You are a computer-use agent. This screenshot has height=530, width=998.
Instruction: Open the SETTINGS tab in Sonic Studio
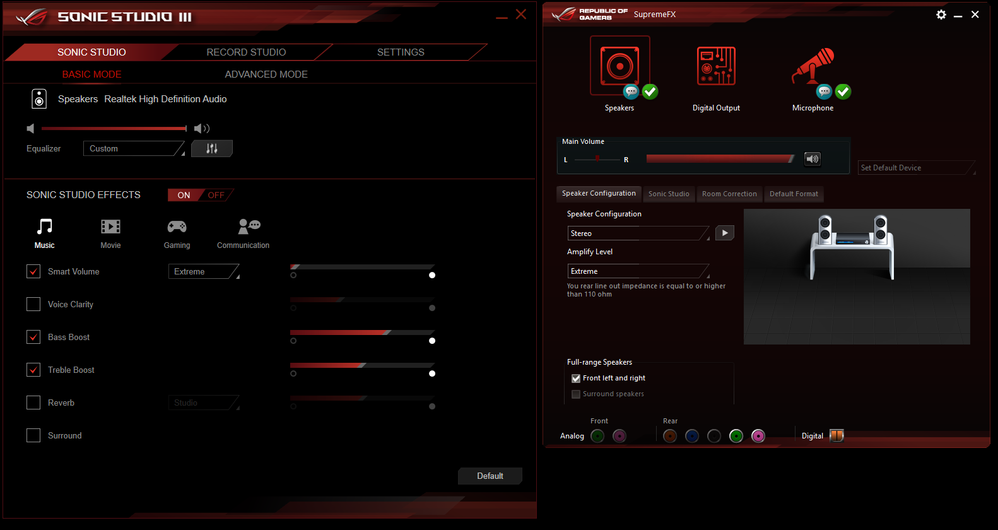click(x=401, y=52)
